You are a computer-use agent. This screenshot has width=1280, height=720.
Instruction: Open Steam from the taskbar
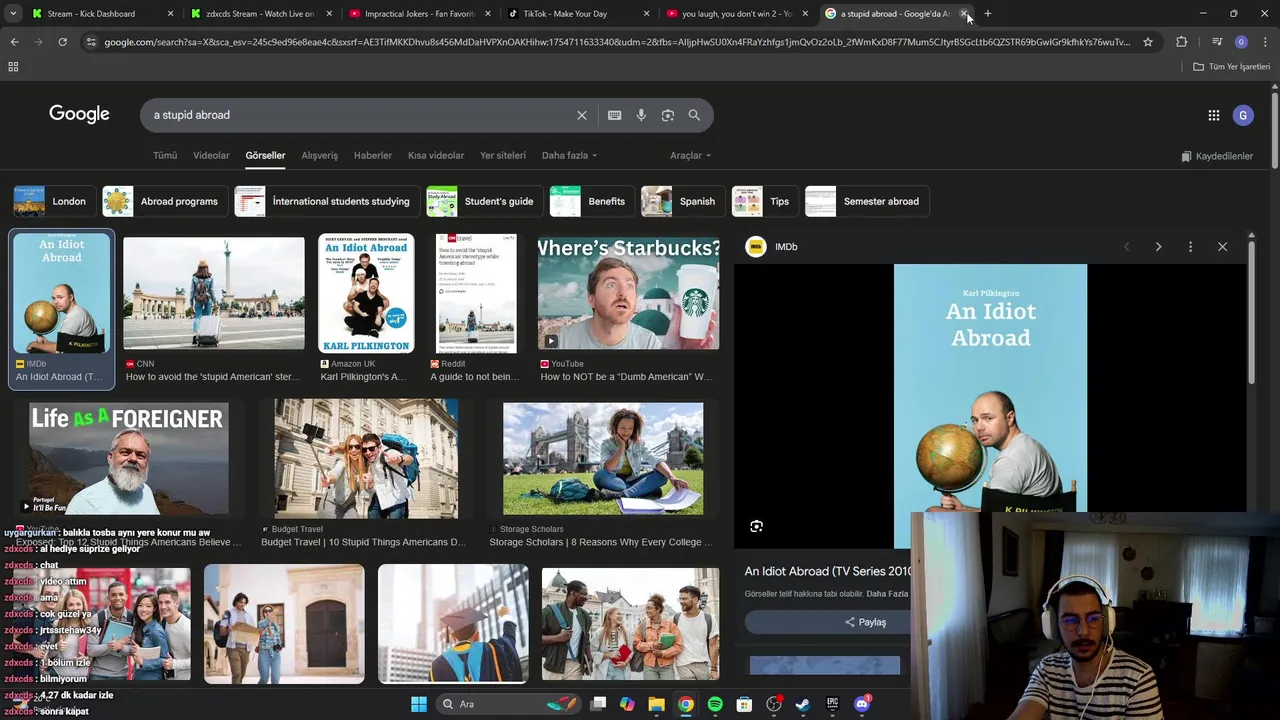click(x=802, y=704)
